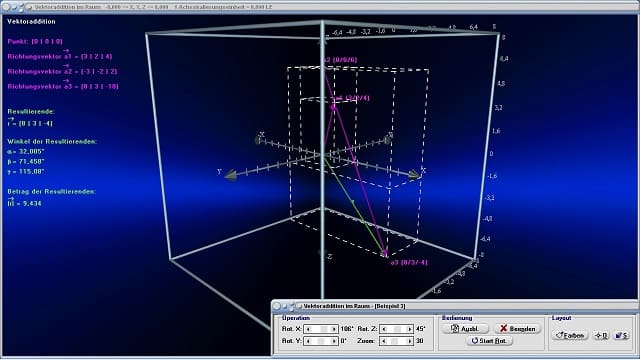Screen dimensions: 640x360
Task: Click the X axis arrowhead on right
Action: coord(415,175)
